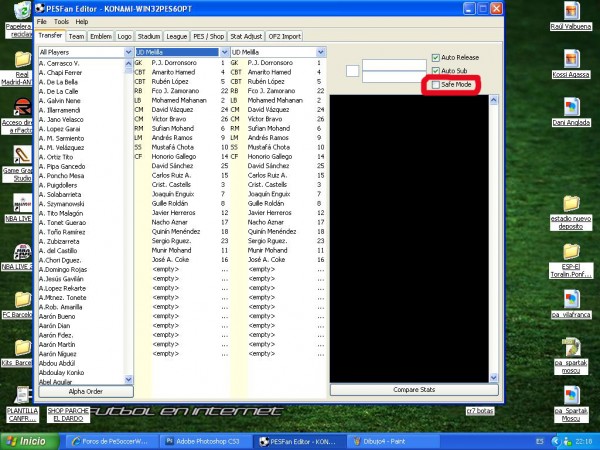This screenshot has width=600, height=450.
Task: Click down arrow of stats panel scrollbar
Action: tap(494, 378)
